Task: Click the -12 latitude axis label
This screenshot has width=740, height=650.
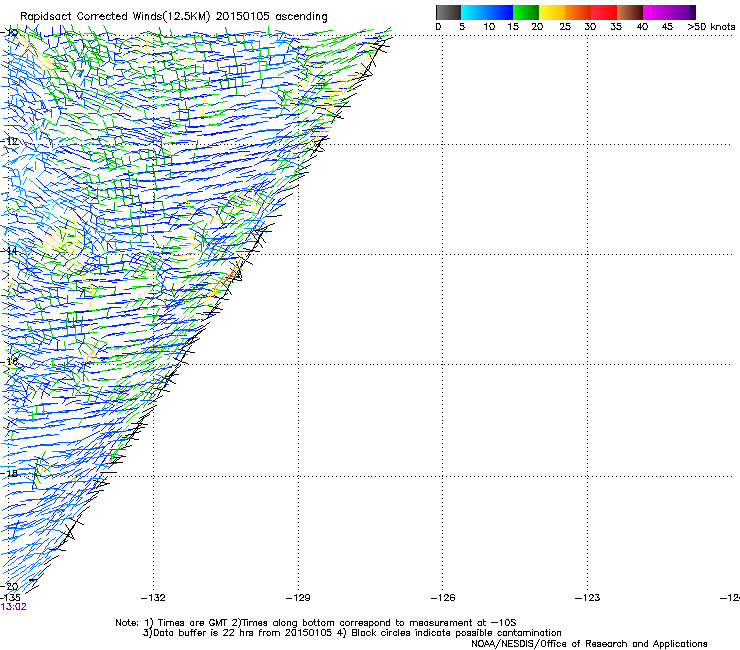Action: [10, 142]
